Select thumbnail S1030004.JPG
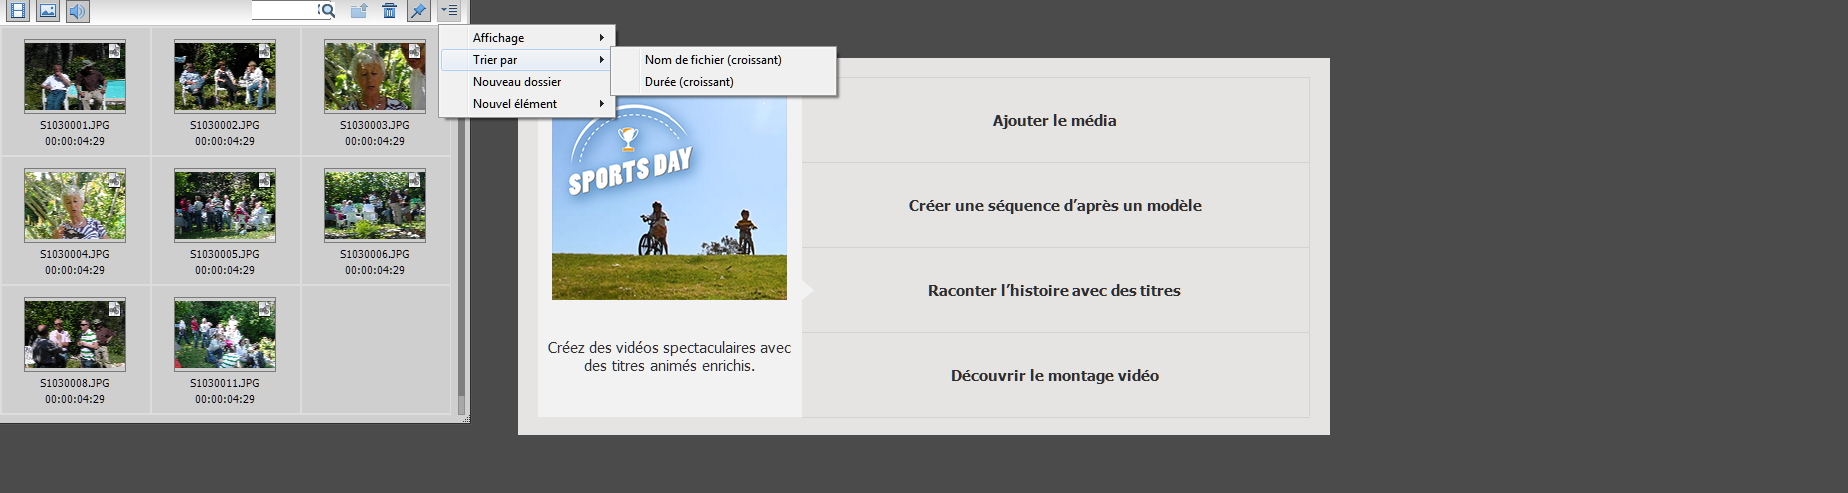 tap(75, 206)
